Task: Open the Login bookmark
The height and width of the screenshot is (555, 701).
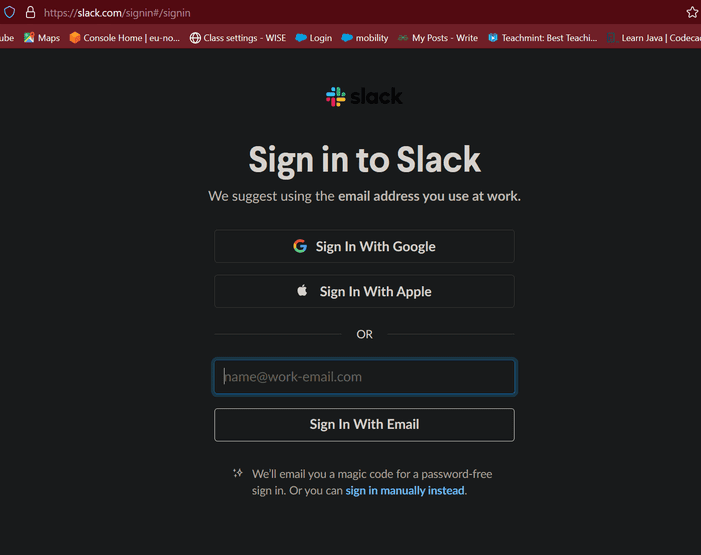Action: 314,38
